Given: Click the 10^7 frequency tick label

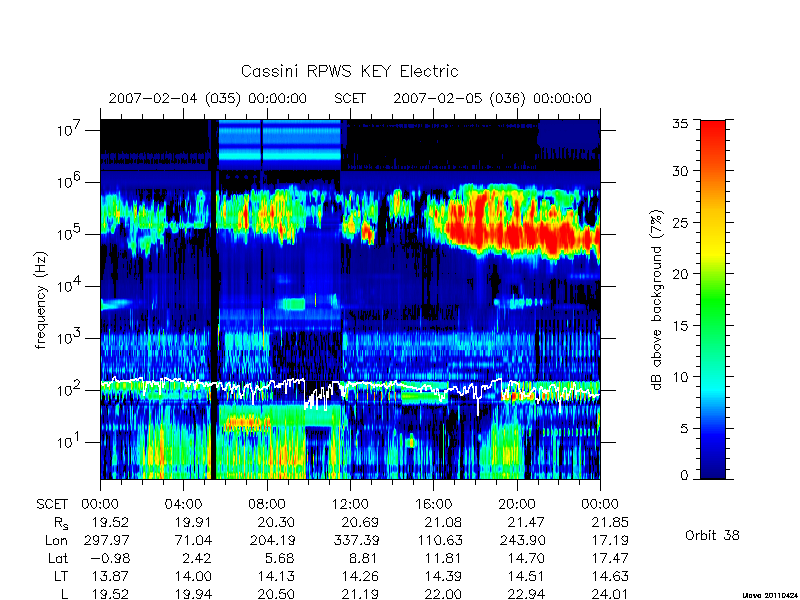Looking at the screenshot, I should [70, 130].
